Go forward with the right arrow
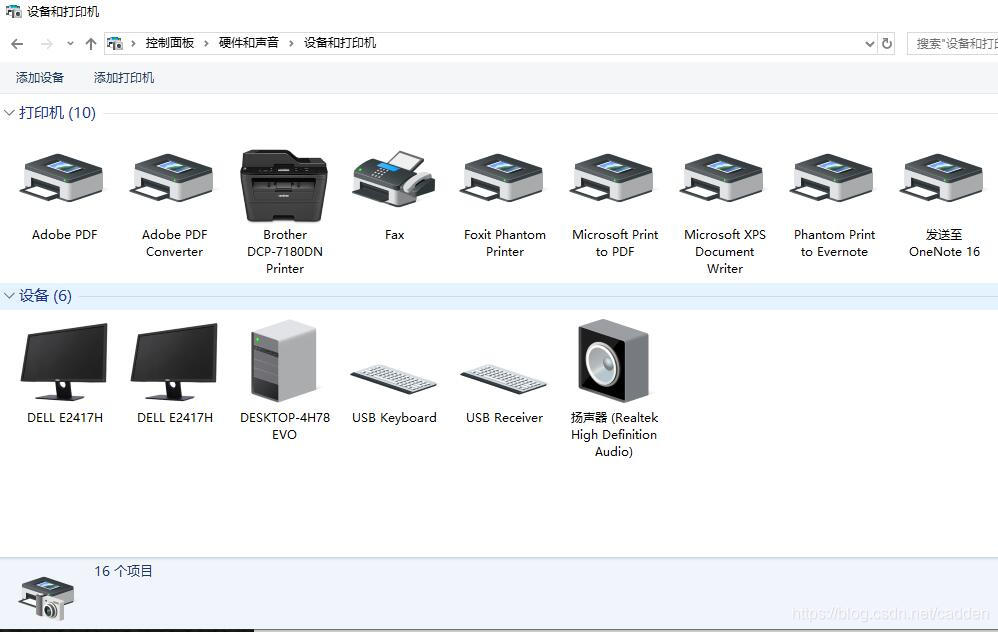 (x=46, y=43)
